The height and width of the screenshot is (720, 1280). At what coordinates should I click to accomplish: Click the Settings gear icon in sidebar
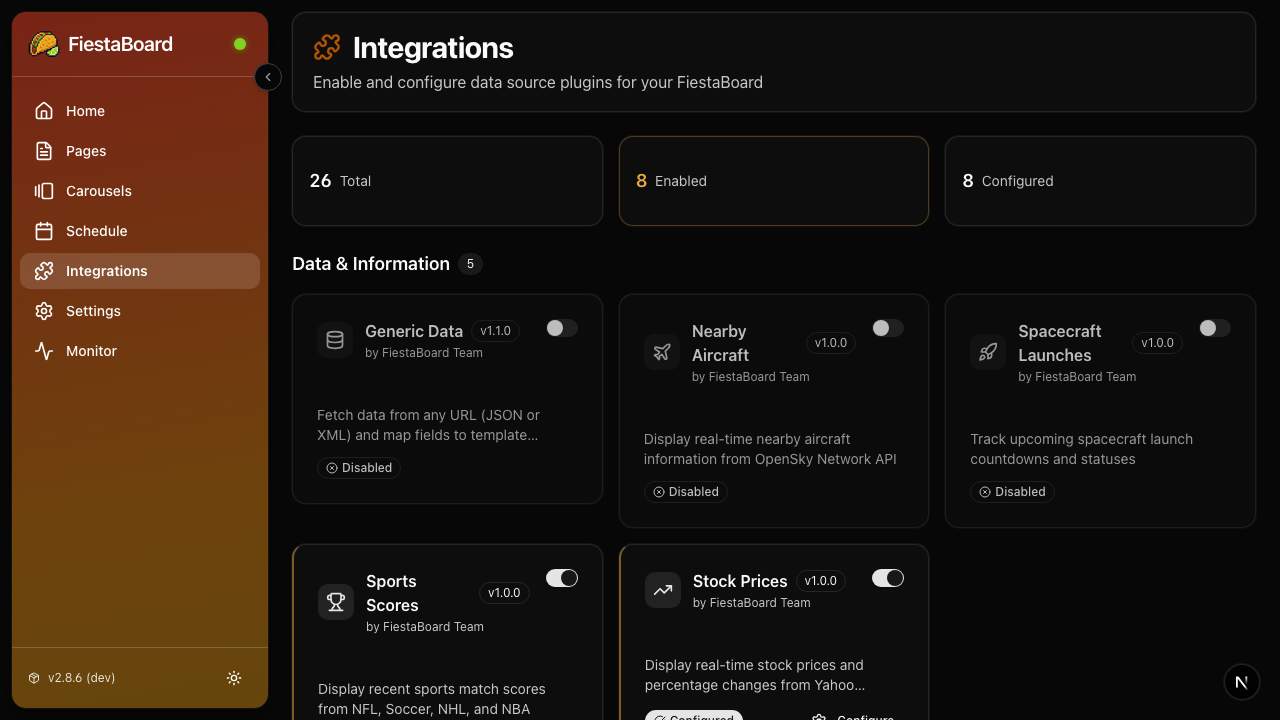[44, 311]
